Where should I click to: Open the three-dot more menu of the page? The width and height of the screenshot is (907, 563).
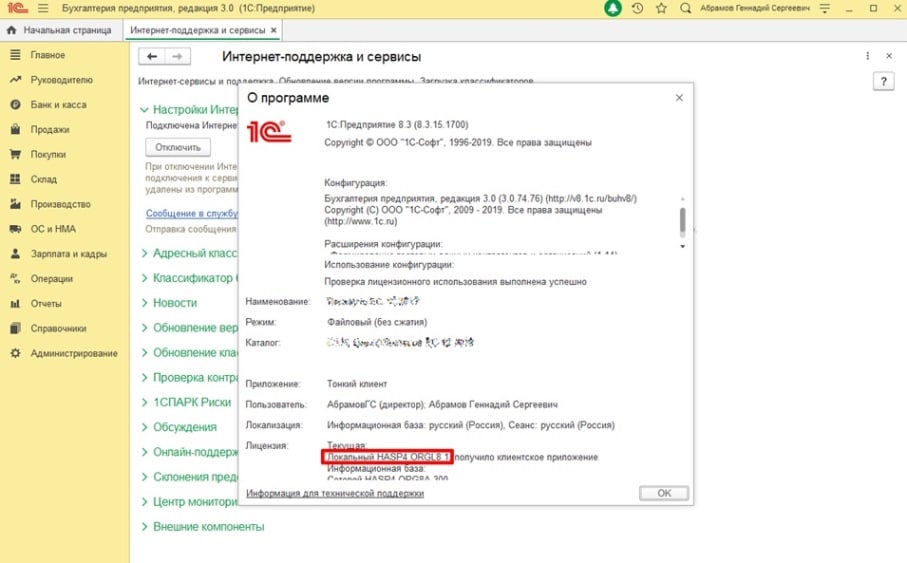pos(867,56)
